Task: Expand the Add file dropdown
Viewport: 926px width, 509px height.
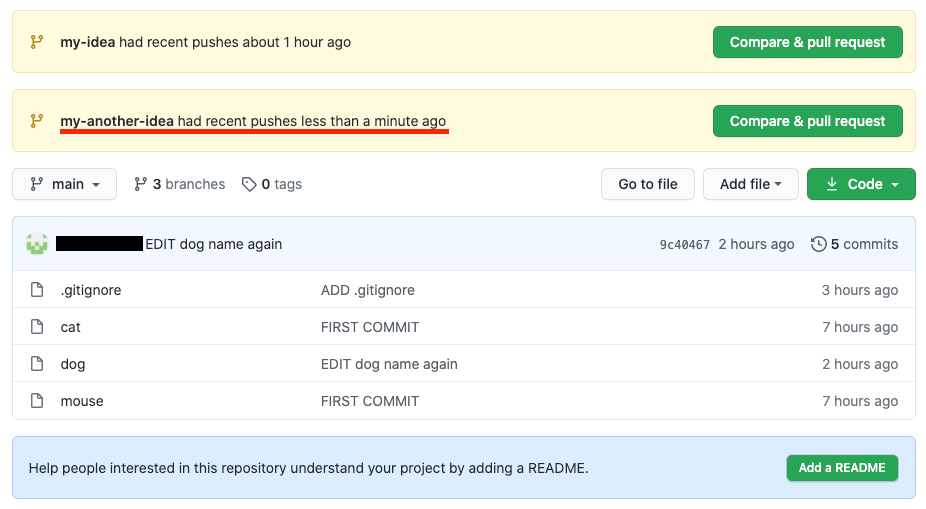Action: (x=751, y=184)
